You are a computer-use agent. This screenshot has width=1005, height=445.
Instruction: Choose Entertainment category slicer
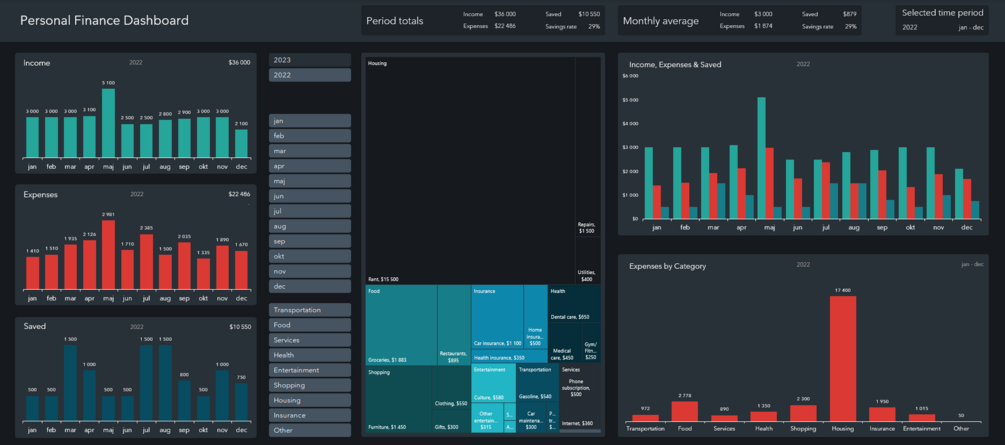pos(310,370)
